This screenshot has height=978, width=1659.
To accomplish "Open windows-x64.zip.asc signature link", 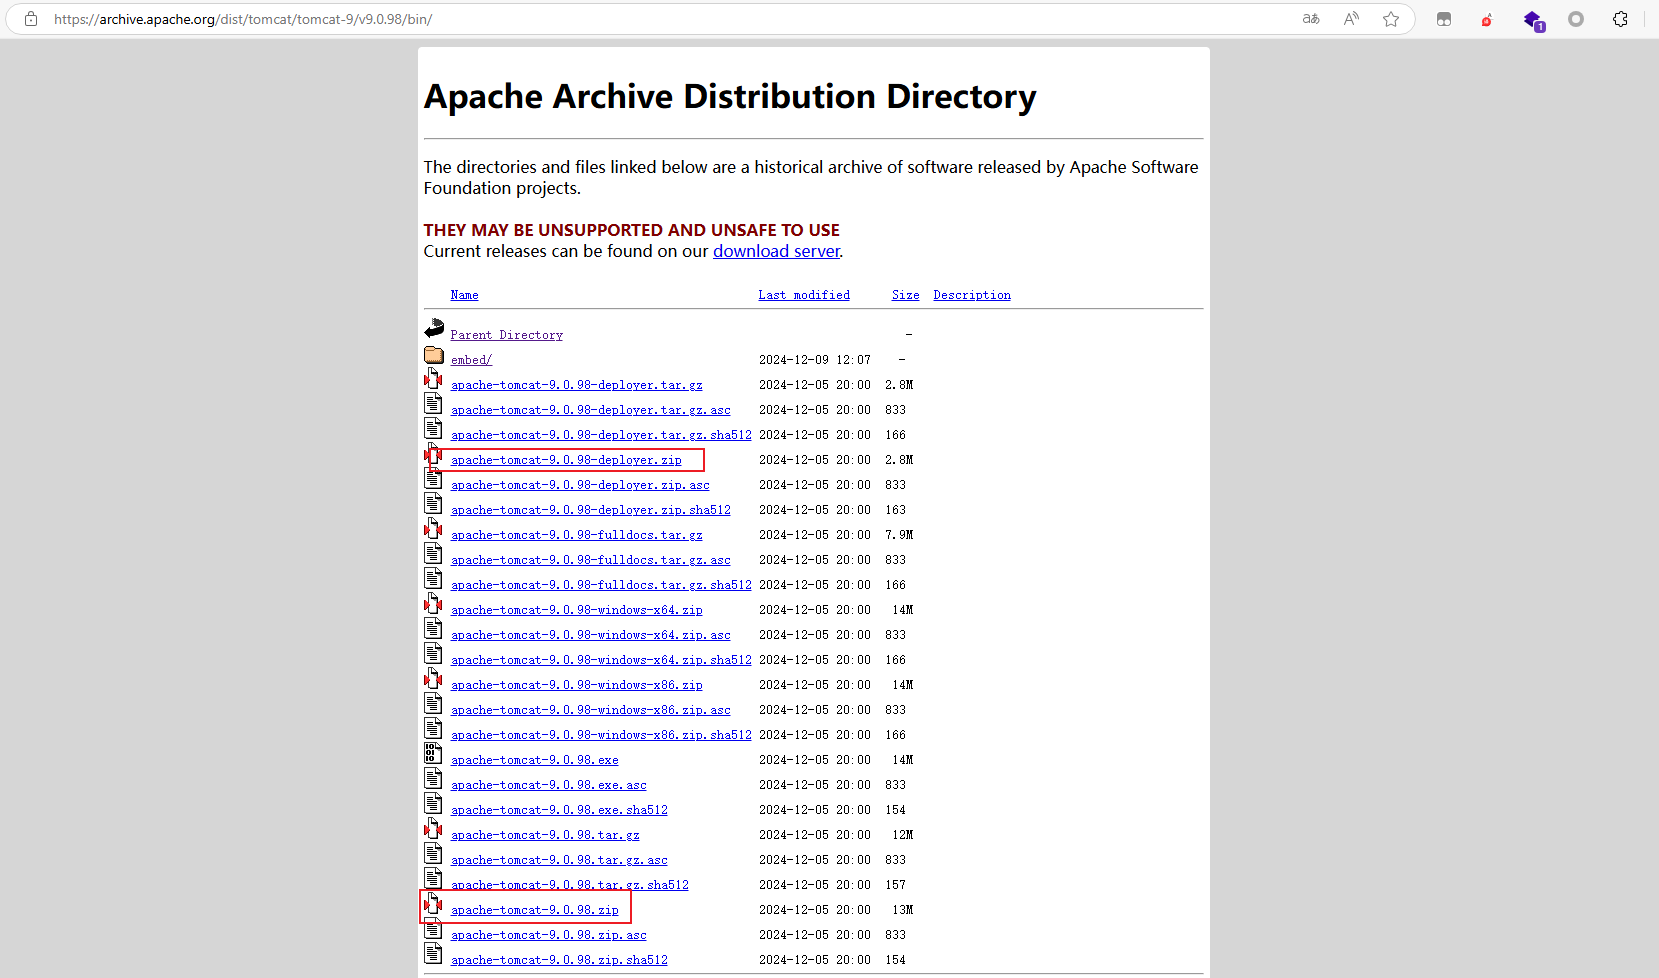I will pyautogui.click(x=590, y=635).
